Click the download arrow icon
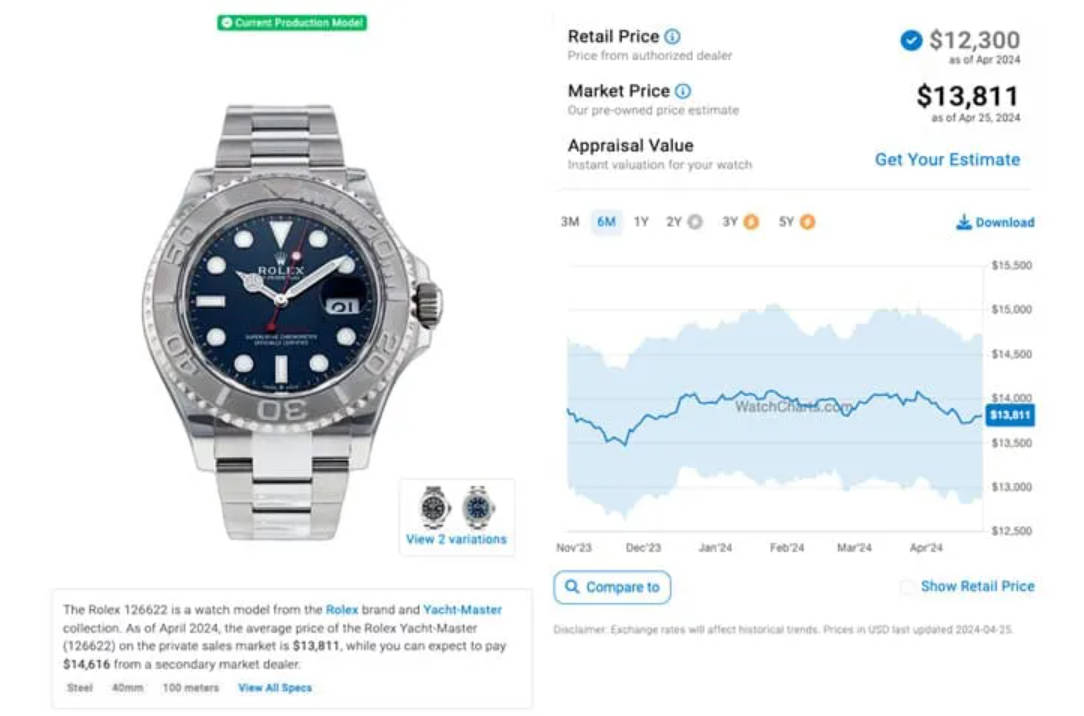 tap(963, 222)
